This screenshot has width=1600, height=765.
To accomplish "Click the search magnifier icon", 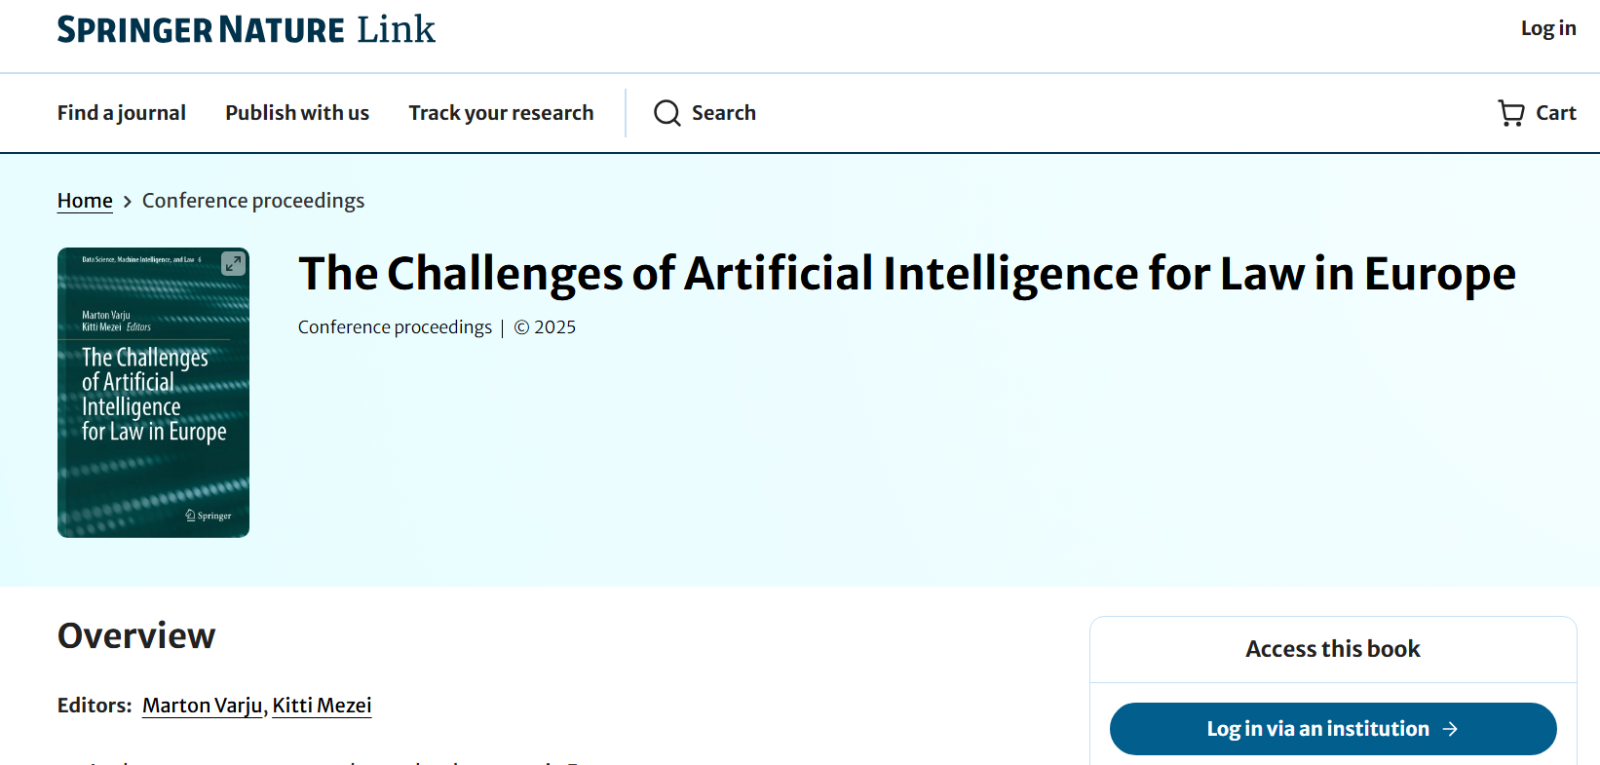I will (667, 113).
